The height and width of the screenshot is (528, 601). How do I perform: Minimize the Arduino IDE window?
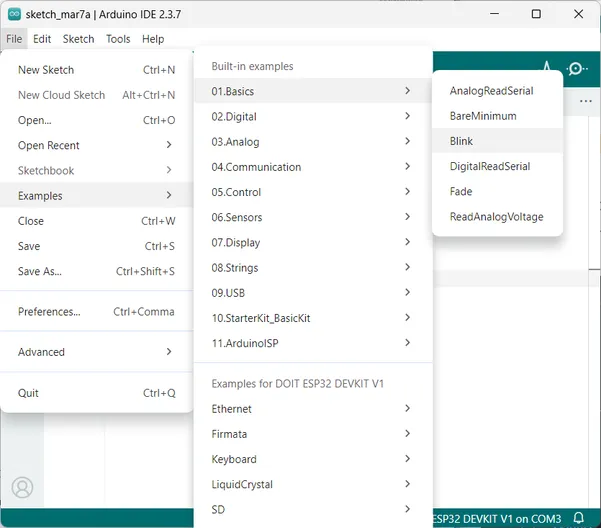click(494, 14)
